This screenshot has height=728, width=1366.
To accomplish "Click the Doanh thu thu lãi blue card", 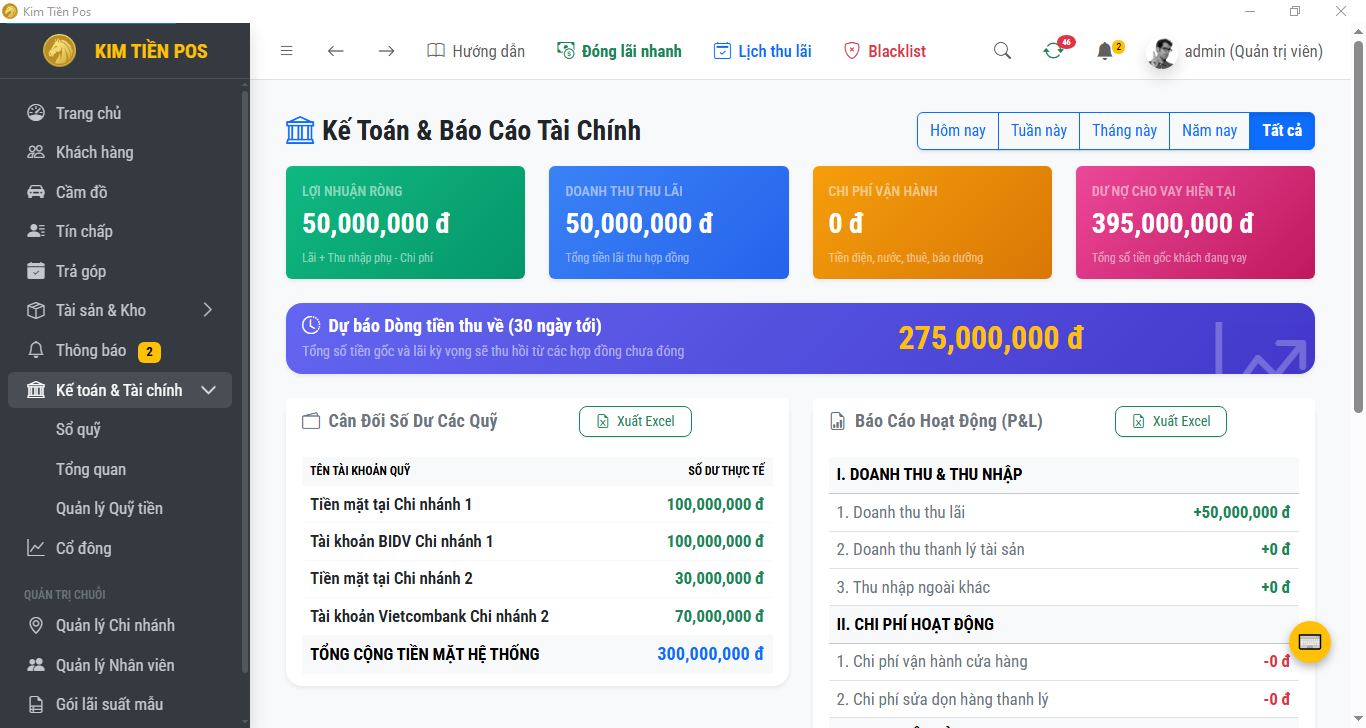I will [669, 222].
